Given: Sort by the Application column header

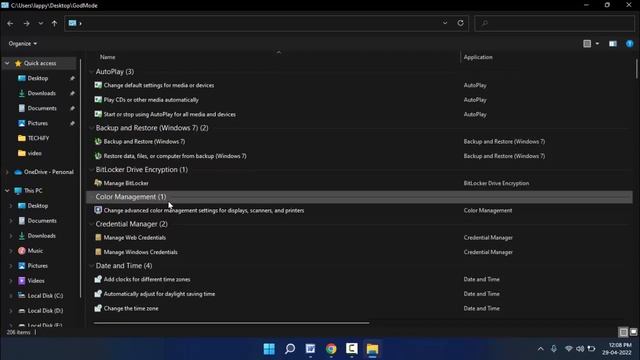Looking at the screenshot, I should (478, 57).
